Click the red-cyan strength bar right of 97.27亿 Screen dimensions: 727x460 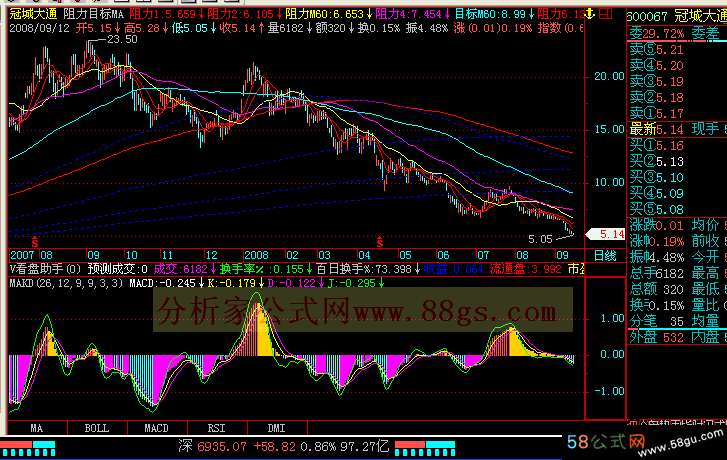(x=425, y=448)
